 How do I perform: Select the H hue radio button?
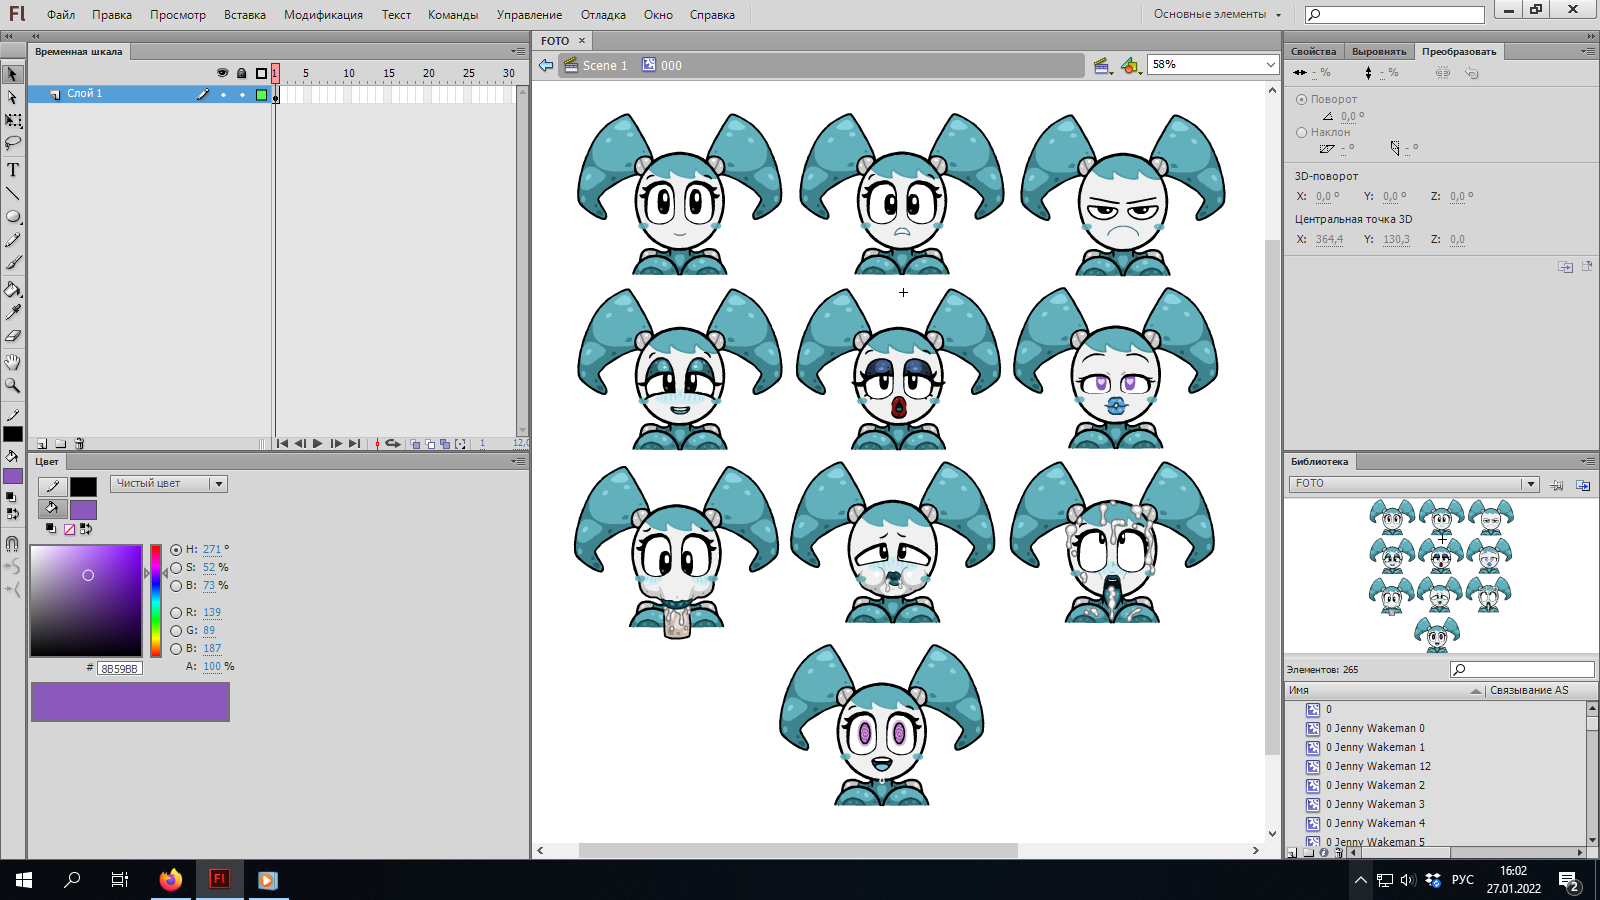pyautogui.click(x=176, y=550)
